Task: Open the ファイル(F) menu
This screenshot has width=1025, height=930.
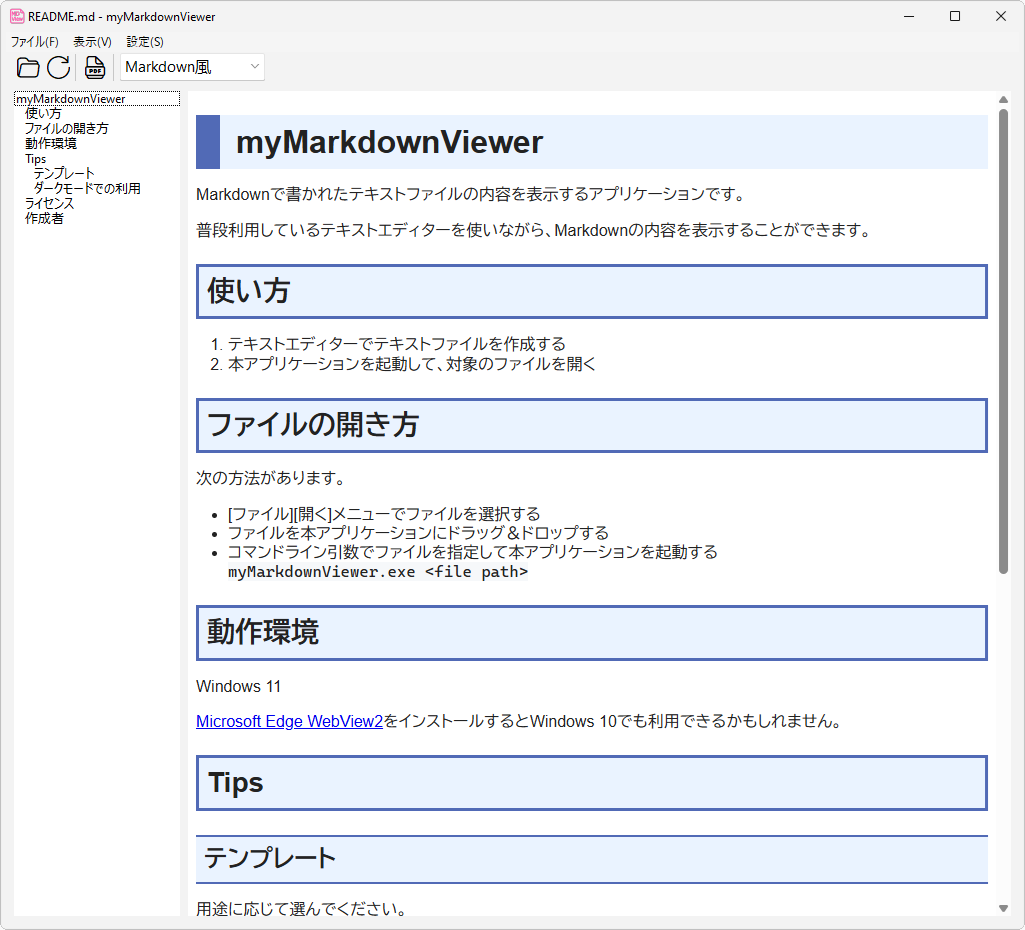Action: click(35, 42)
